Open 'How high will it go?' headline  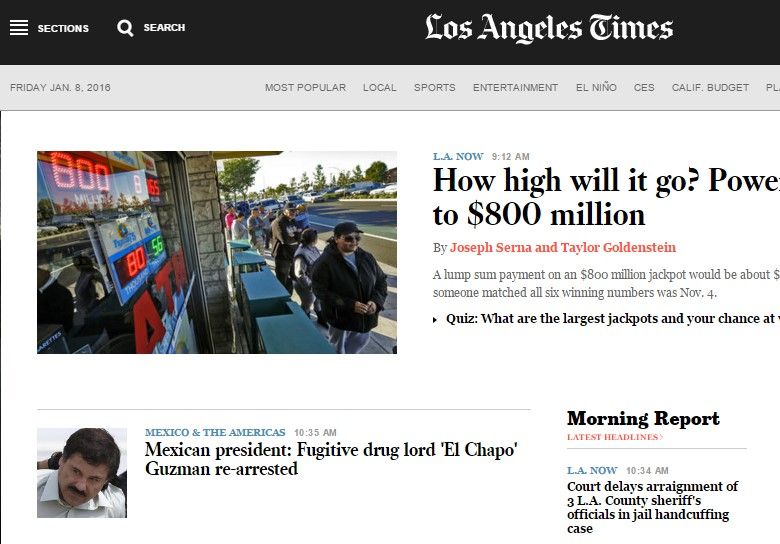606,197
